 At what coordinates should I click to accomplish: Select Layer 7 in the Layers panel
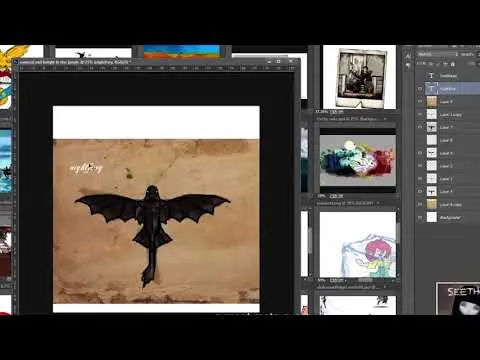448,127
